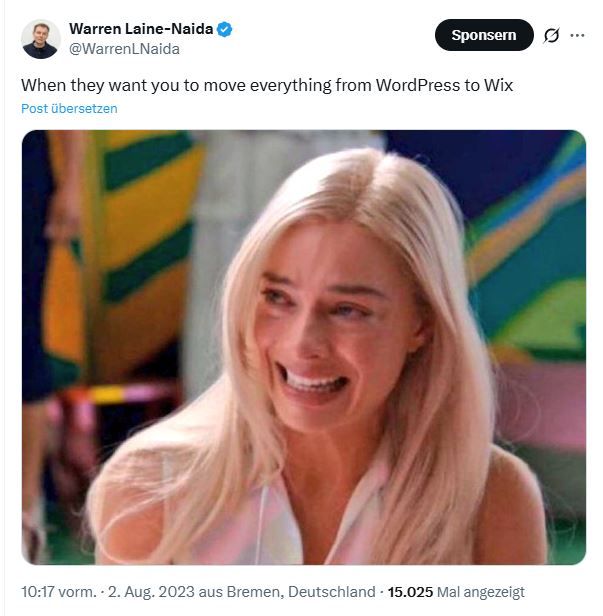The image size is (603, 616).
Task: Open the Warren Laine-Naida display name link
Action: [x=141, y=29]
